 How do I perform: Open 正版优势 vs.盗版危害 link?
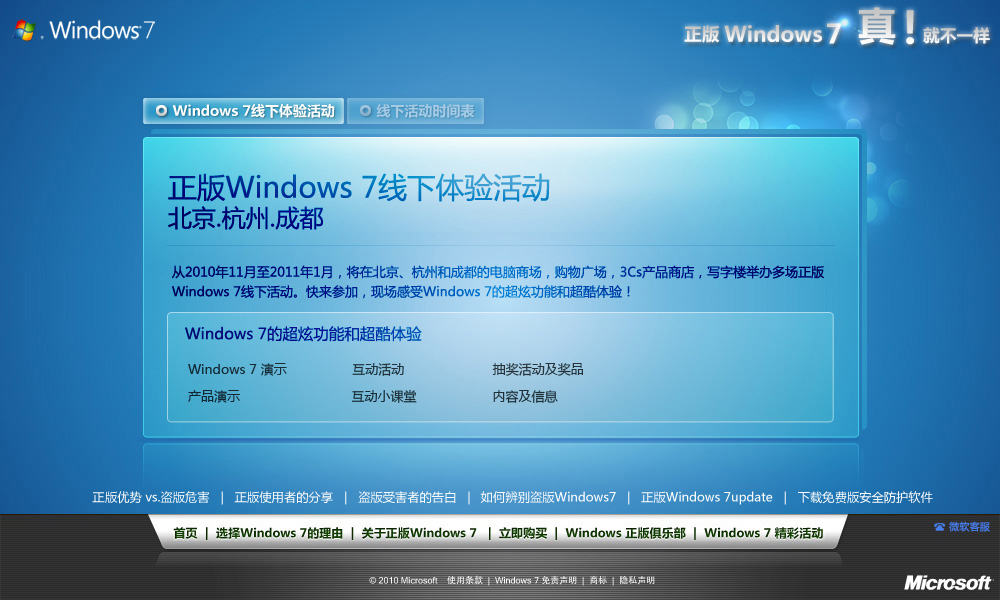(151, 497)
